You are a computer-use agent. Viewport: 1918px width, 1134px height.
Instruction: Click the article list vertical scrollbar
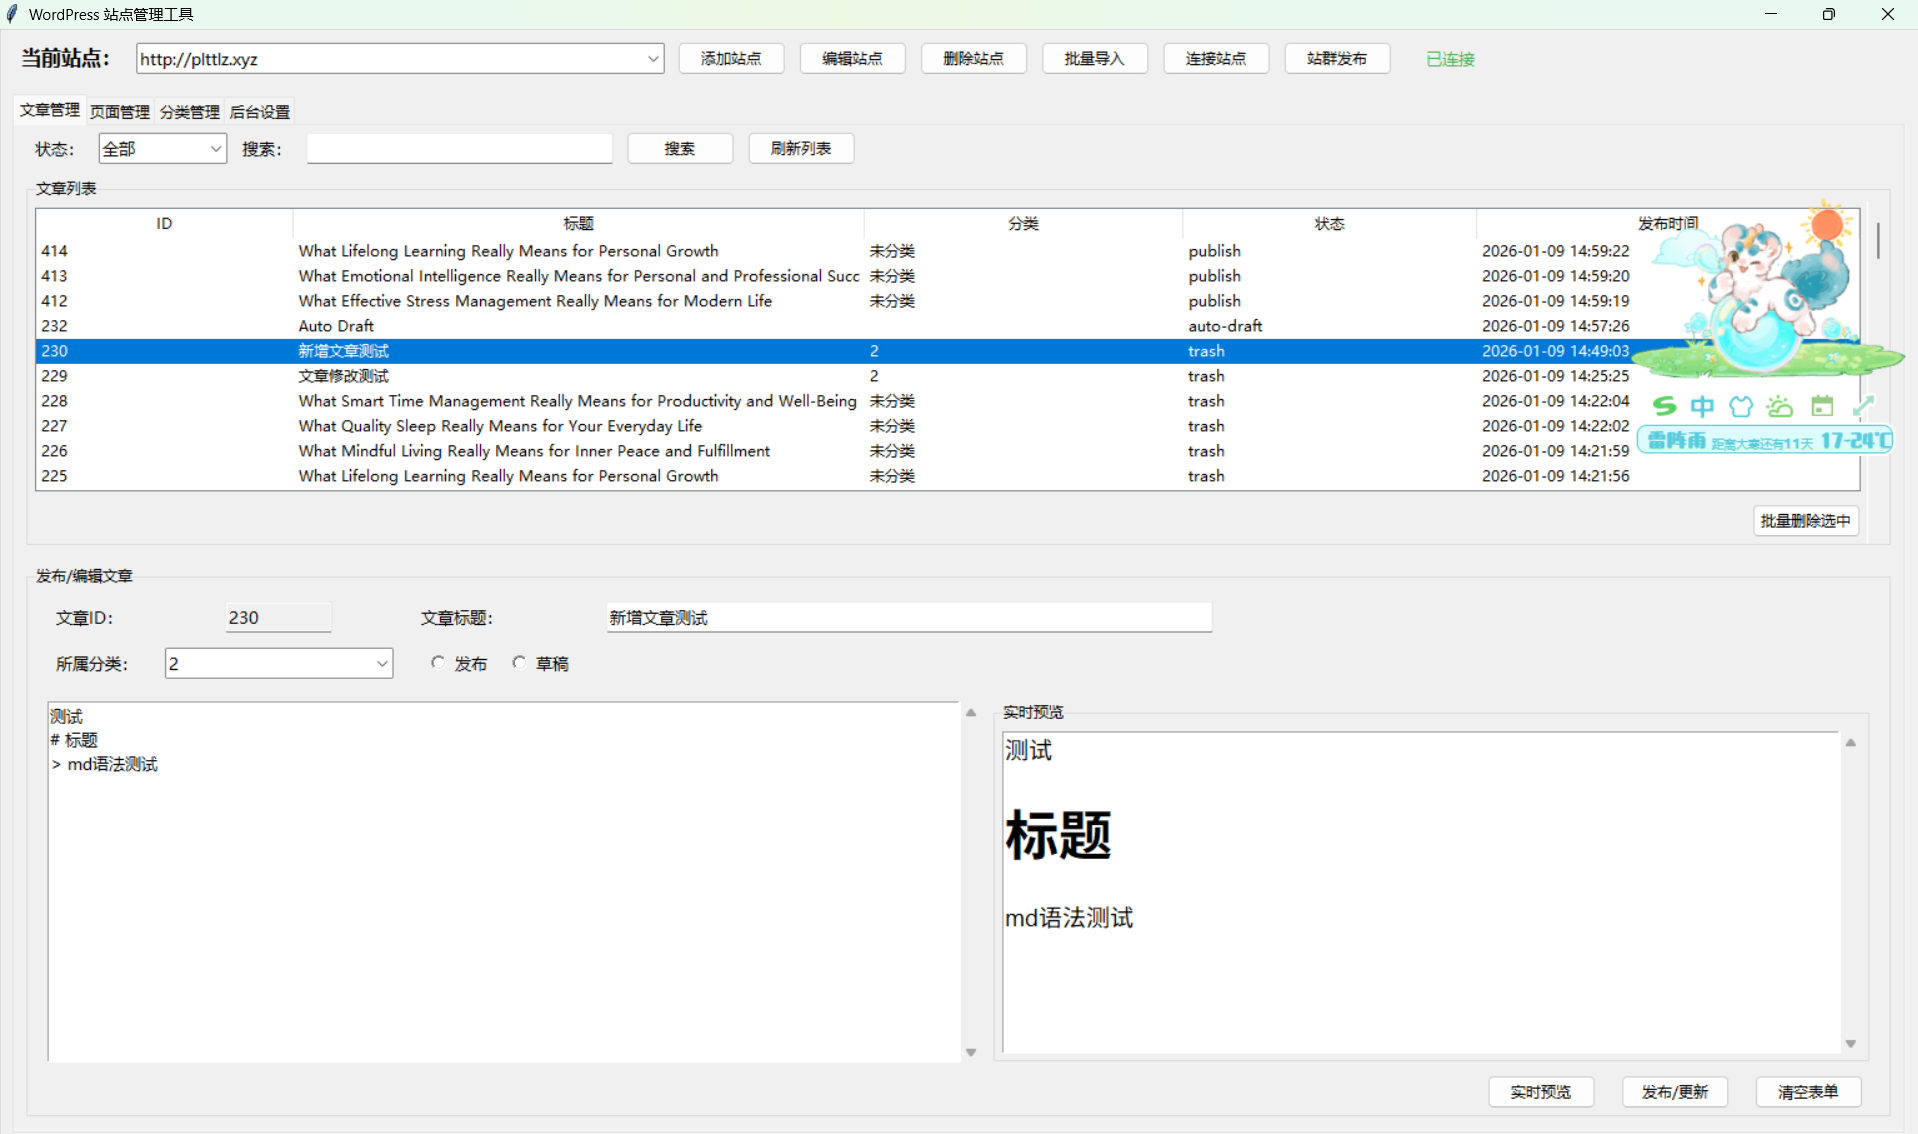pyautogui.click(x=1878, y=240)
